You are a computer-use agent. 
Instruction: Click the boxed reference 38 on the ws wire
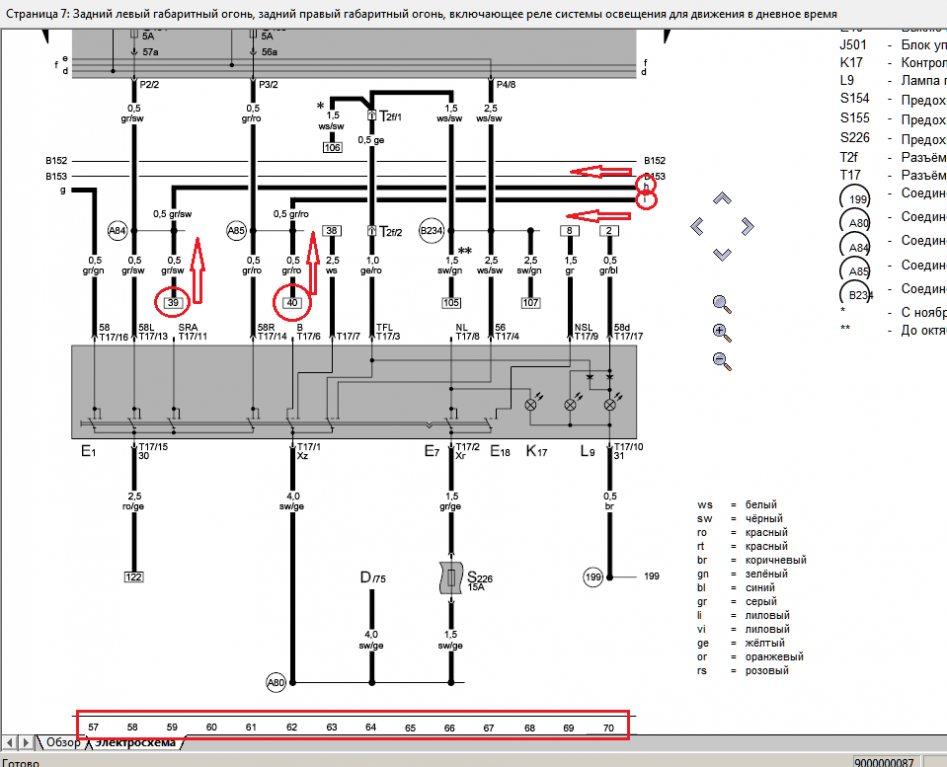(333, 230)
